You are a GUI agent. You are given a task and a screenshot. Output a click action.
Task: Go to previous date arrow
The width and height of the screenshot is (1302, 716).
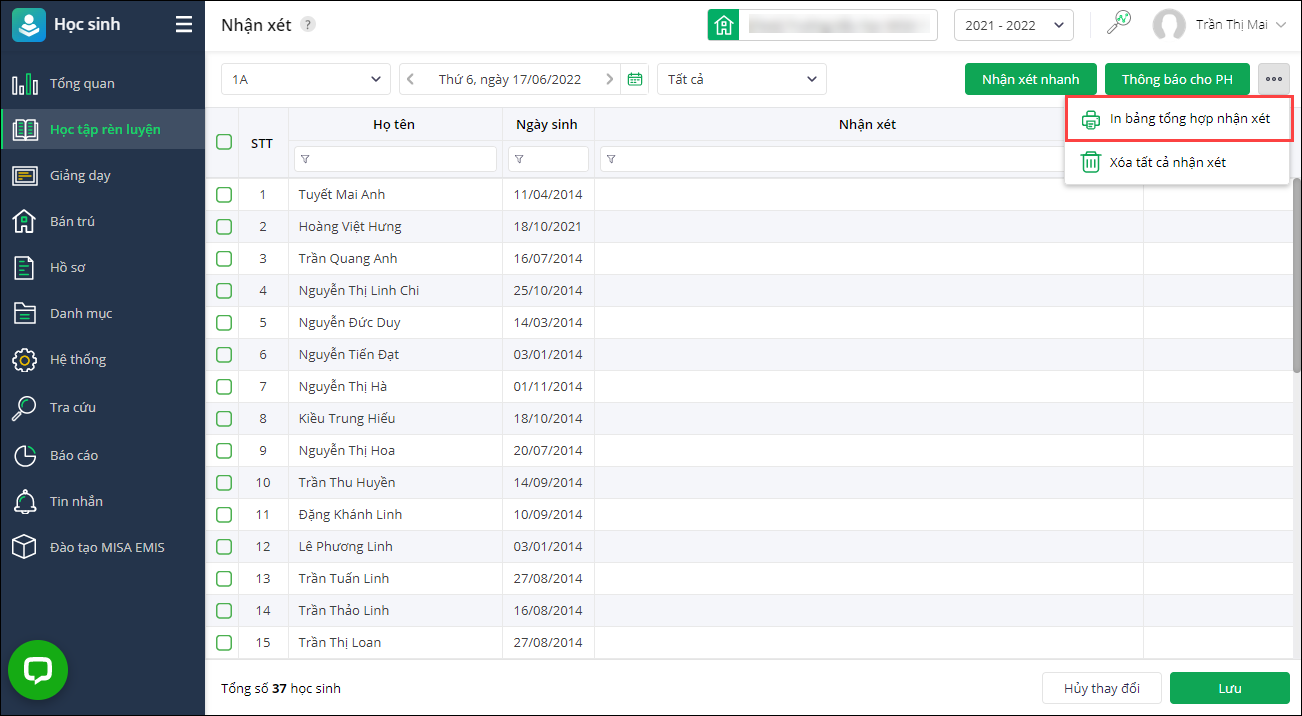click(x=411, y=79)
